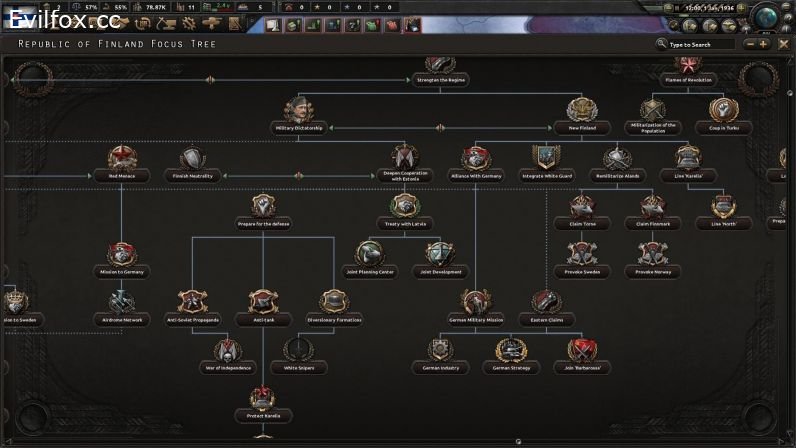The height and width of the screenshot is (448, 796).
Task: Select the German Industry focus
Action: (x=440, y=351)
